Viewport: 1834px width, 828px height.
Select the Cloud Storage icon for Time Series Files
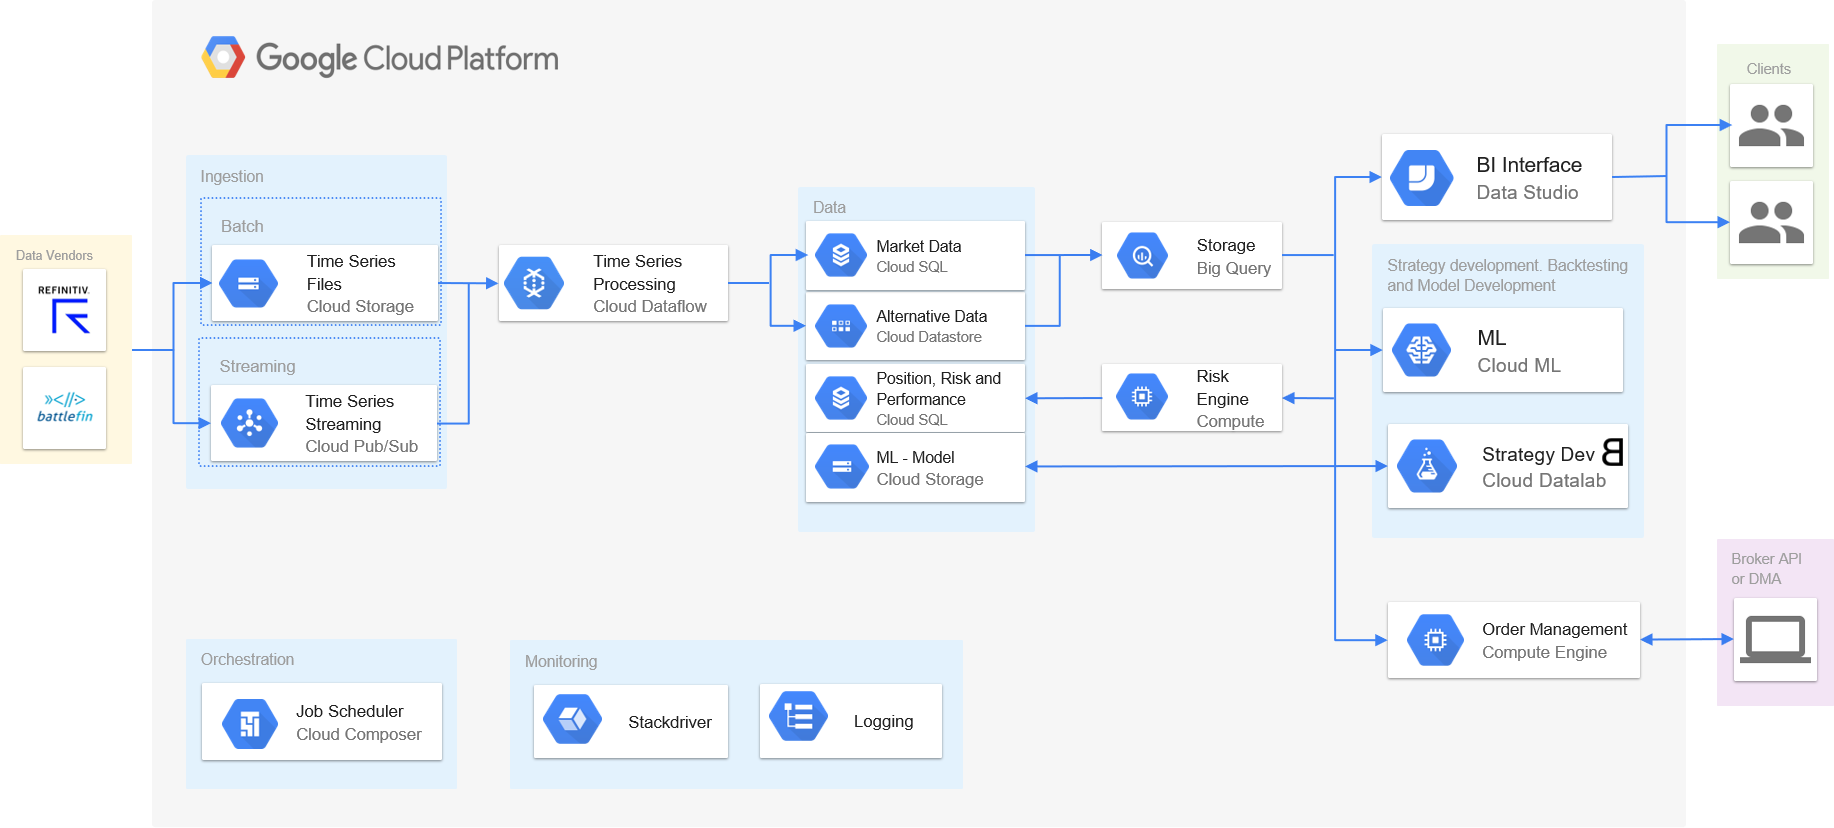[249, 283]
